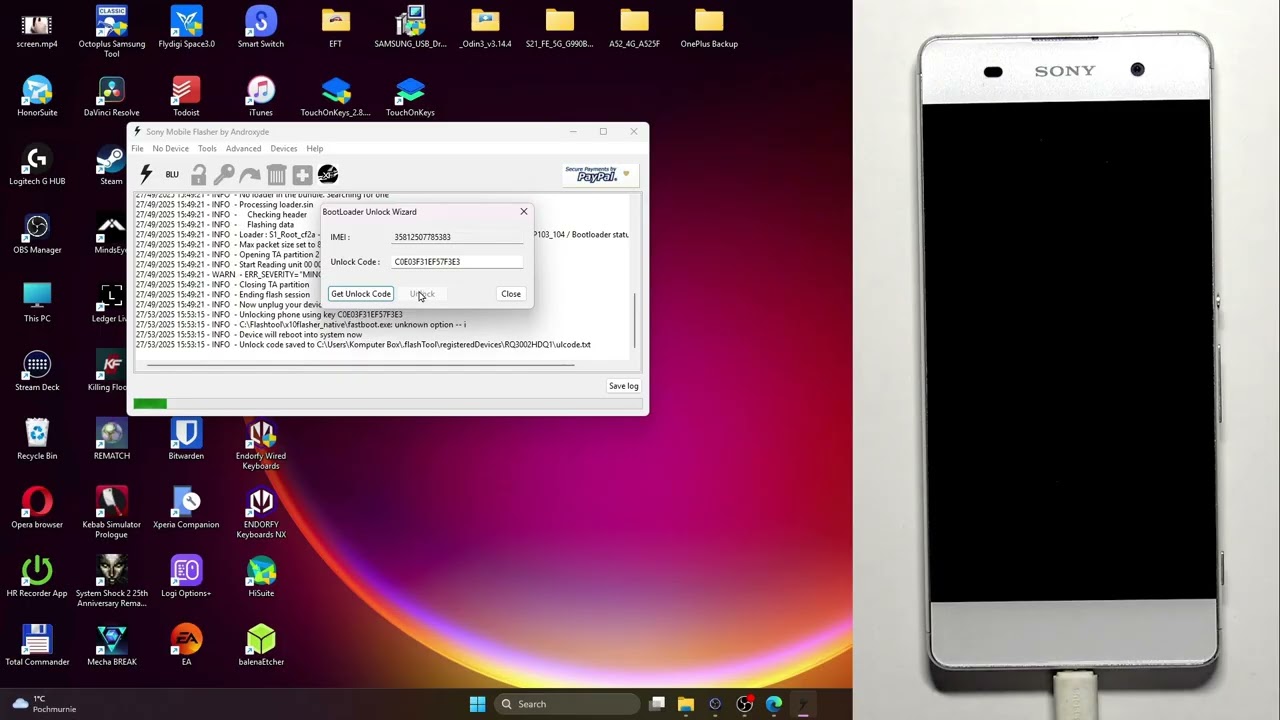
Task: Open the Devices menu
Action: 284,149
